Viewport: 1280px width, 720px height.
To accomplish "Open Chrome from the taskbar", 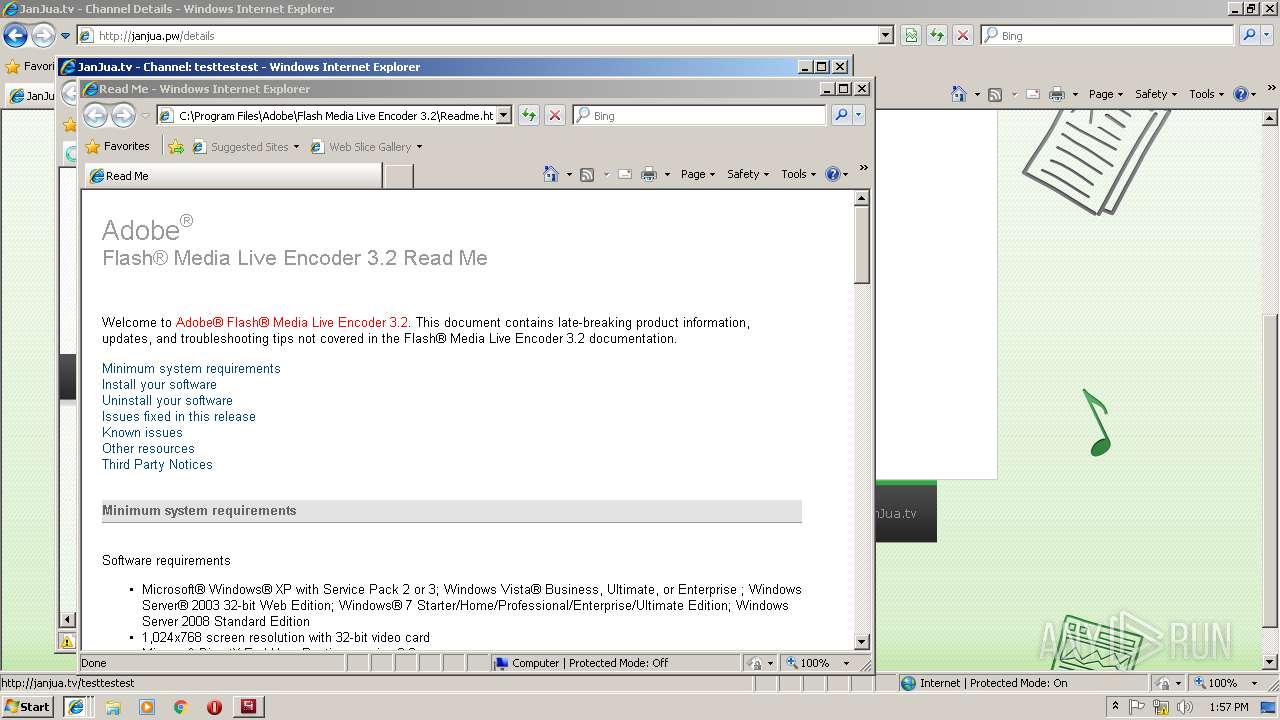I will 180,706.
